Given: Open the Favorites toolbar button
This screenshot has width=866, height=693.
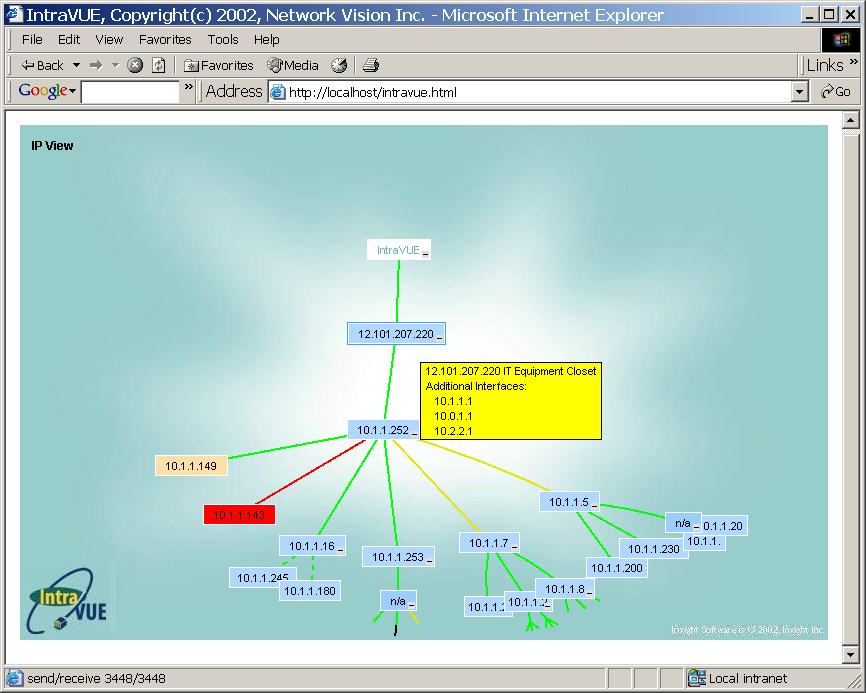Looking at the screenshot, I should (218, 66).
